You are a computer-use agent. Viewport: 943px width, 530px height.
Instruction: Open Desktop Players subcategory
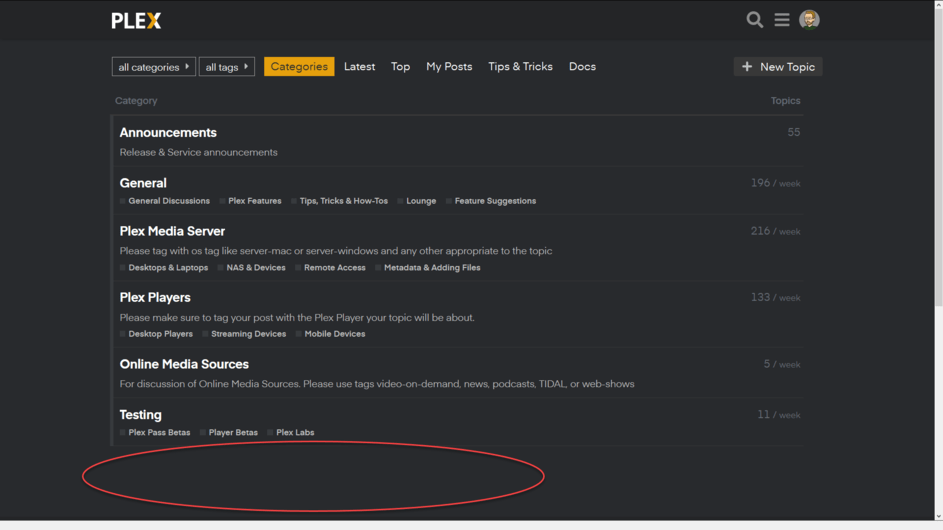(x=161, y=334)
